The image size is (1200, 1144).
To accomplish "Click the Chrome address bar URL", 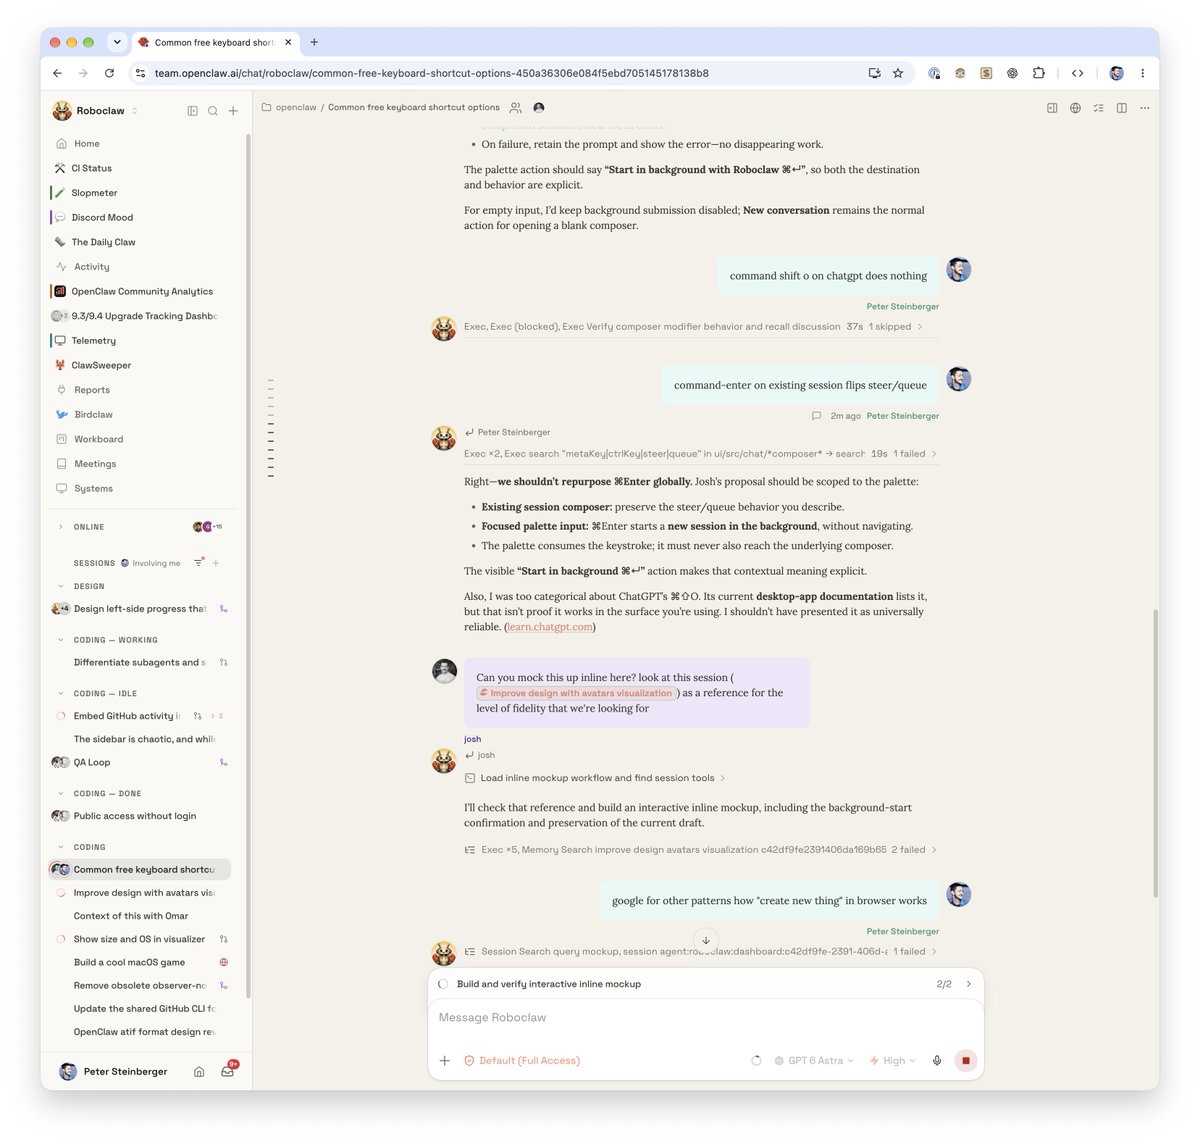I will (x=431, y=73).
